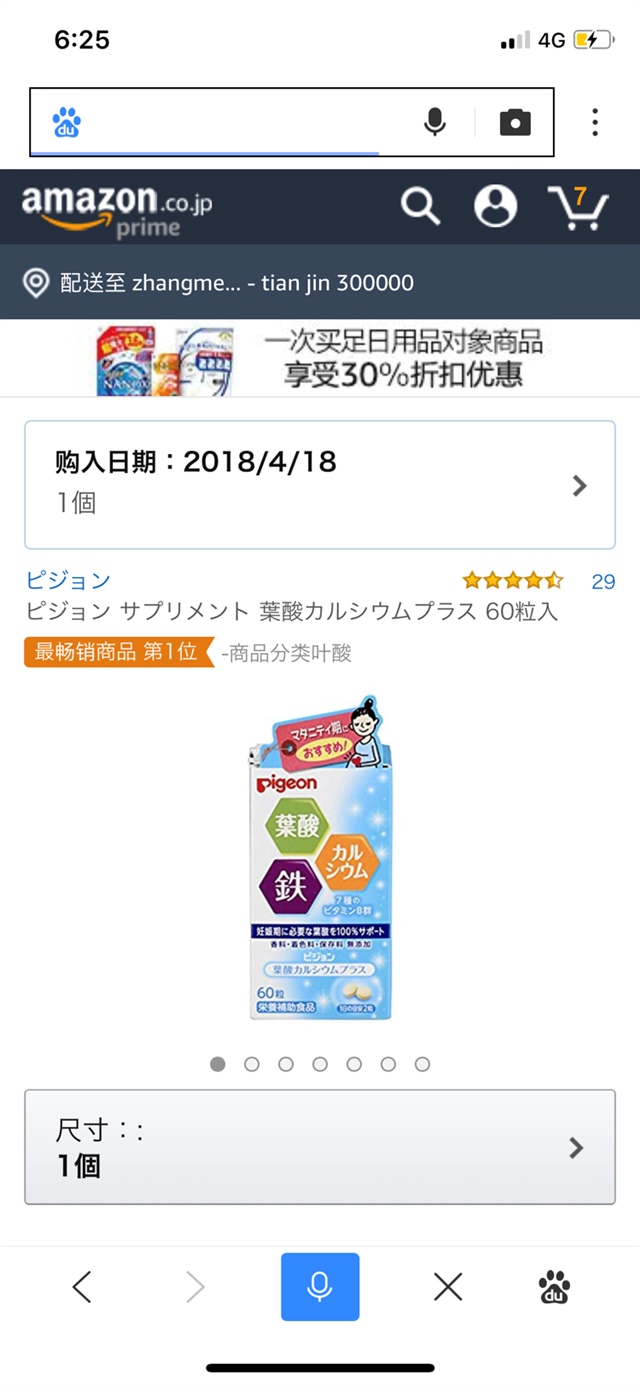Activate voice search microphone in address bar

click(x=434, y=122)
